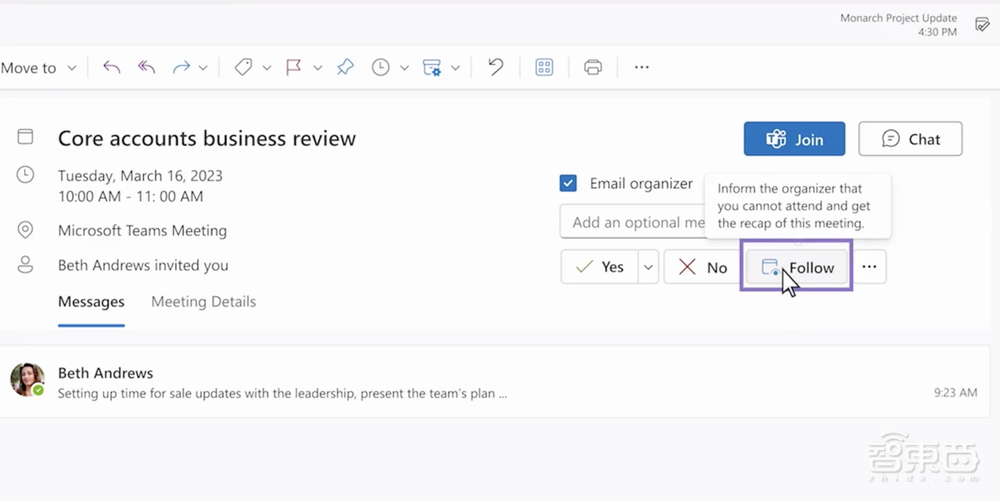Image resolution: width=1000 pixels, height=501 pixels.
Task: Expand the Forward options dropdown arrow
Action: coord(203,68)
